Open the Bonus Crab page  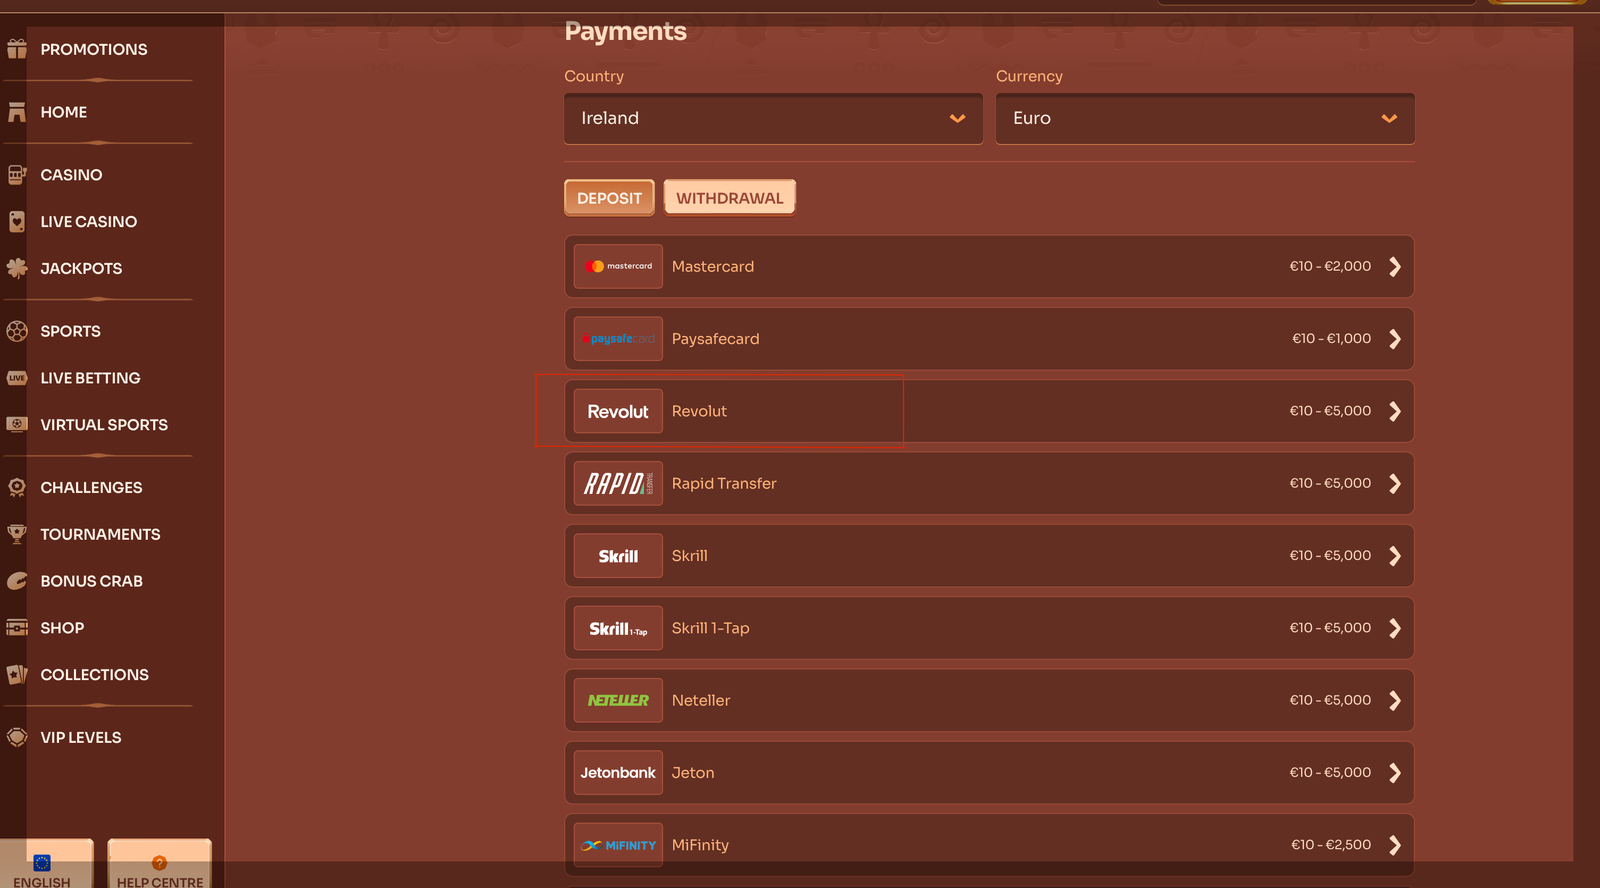click(91, 581)
